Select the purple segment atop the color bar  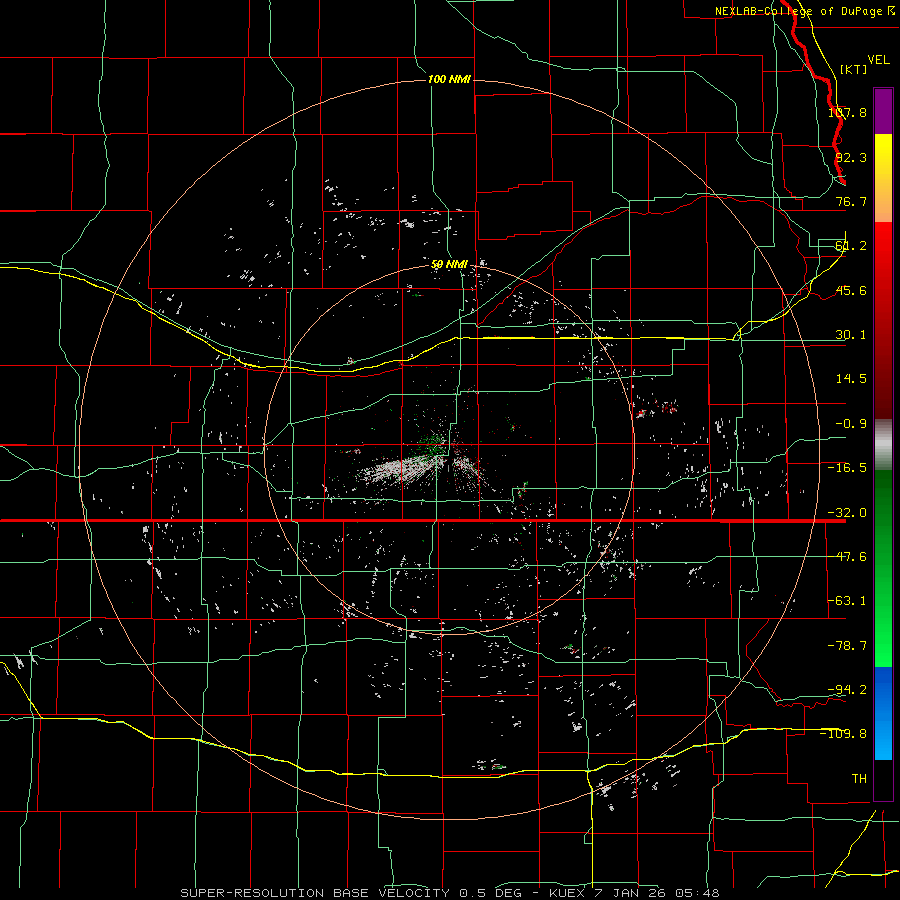coord(883,111)
